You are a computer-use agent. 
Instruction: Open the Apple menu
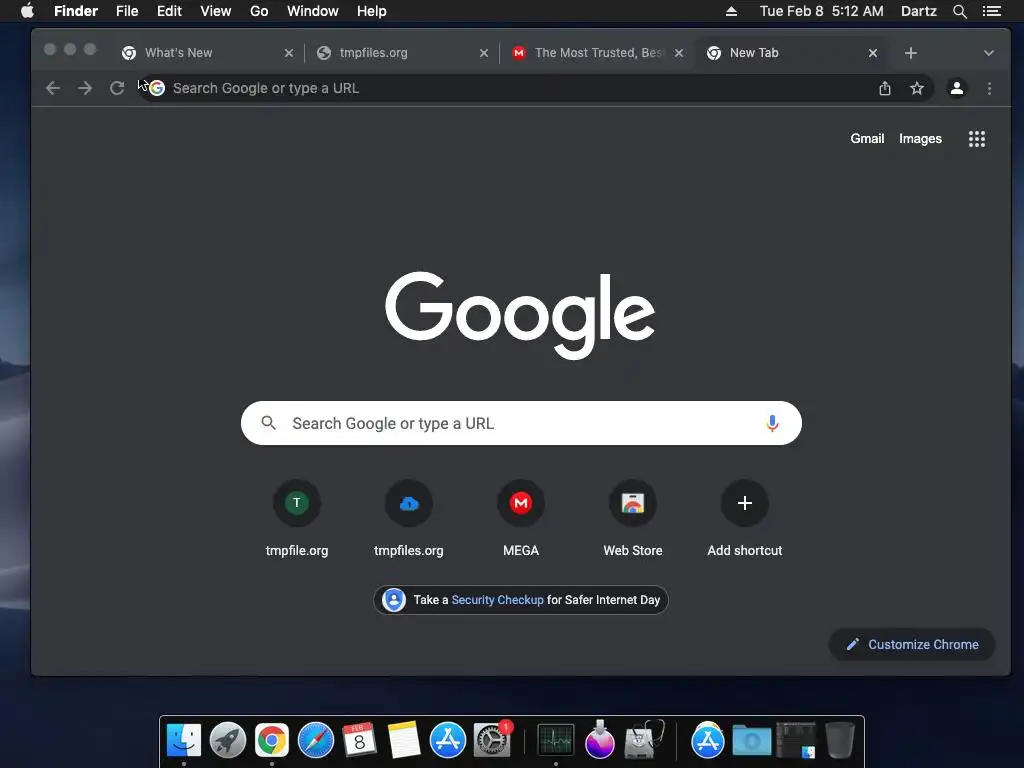click(x=27, y=11)
